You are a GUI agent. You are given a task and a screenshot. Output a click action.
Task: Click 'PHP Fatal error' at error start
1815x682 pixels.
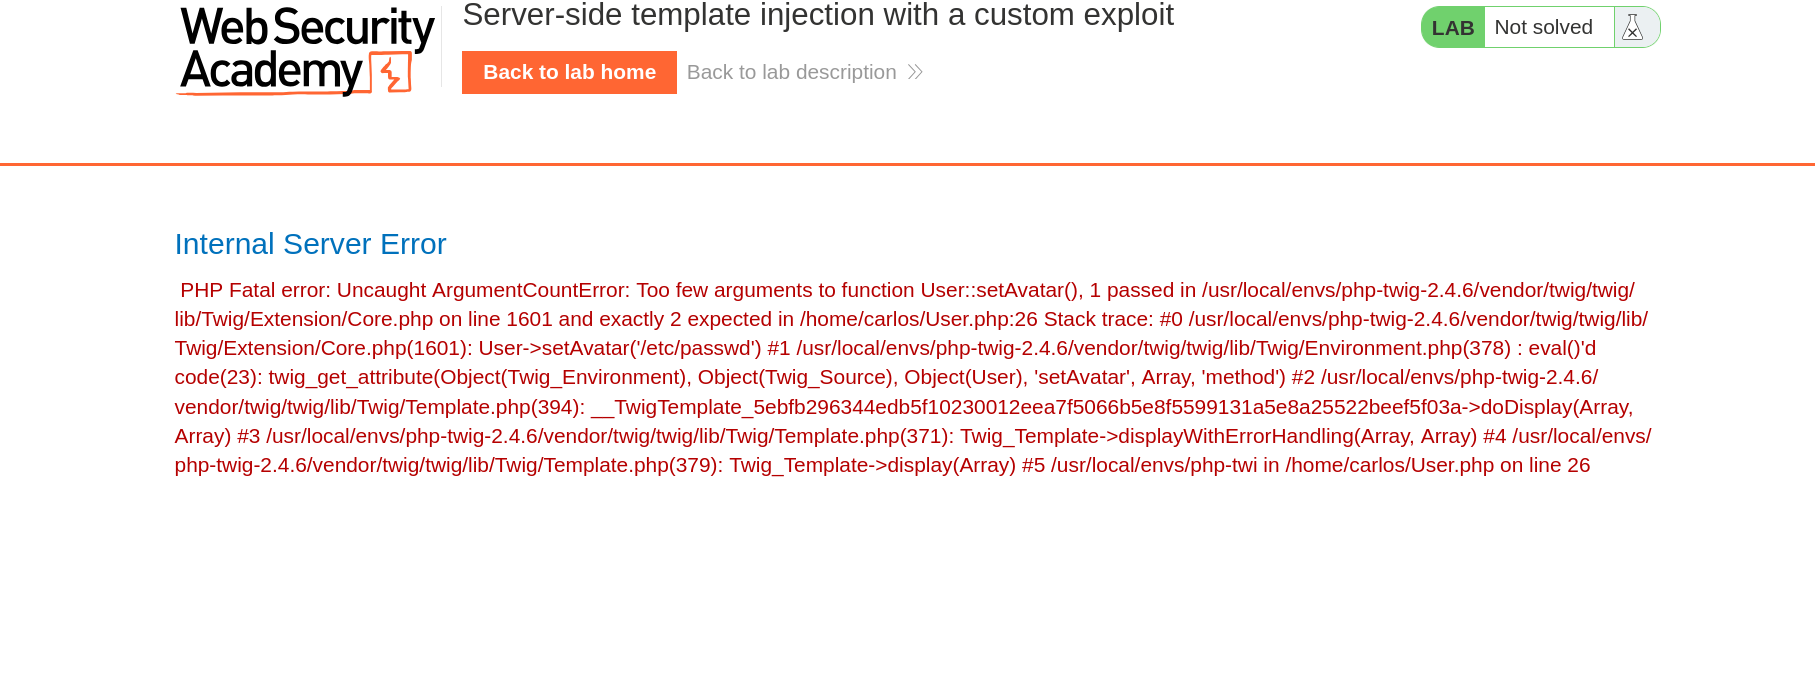click(x=252, y=290)
